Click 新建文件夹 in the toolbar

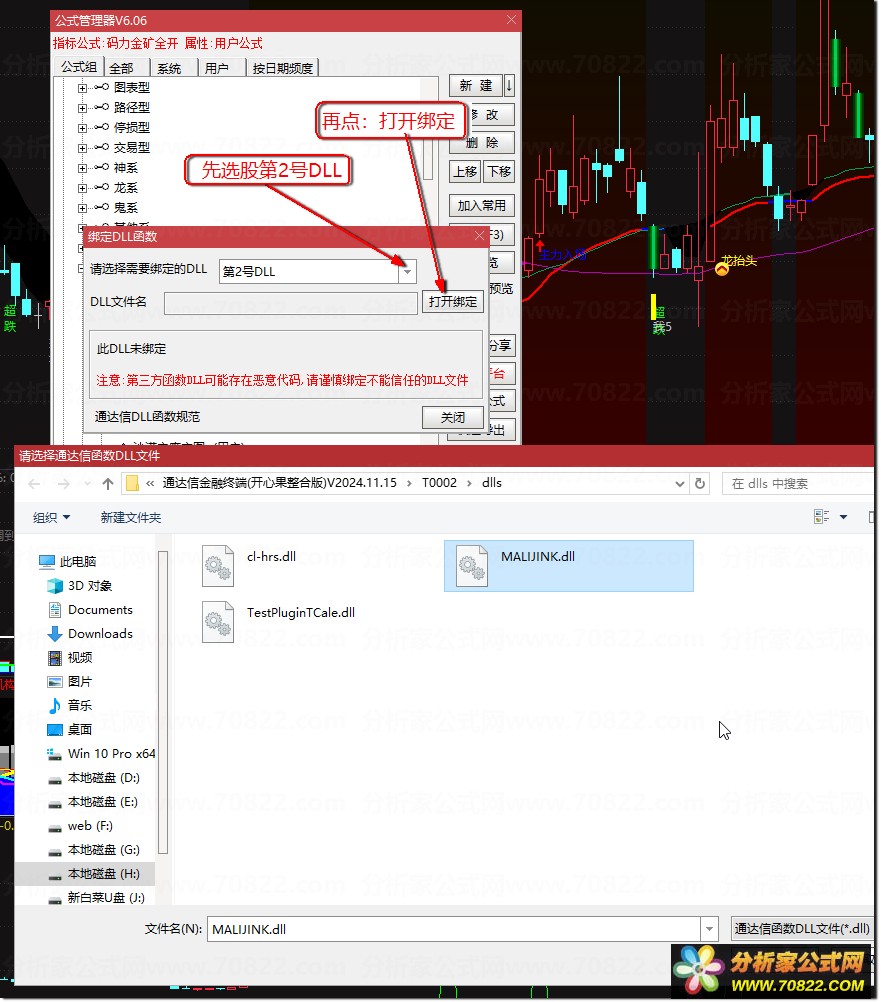(131, 518)
